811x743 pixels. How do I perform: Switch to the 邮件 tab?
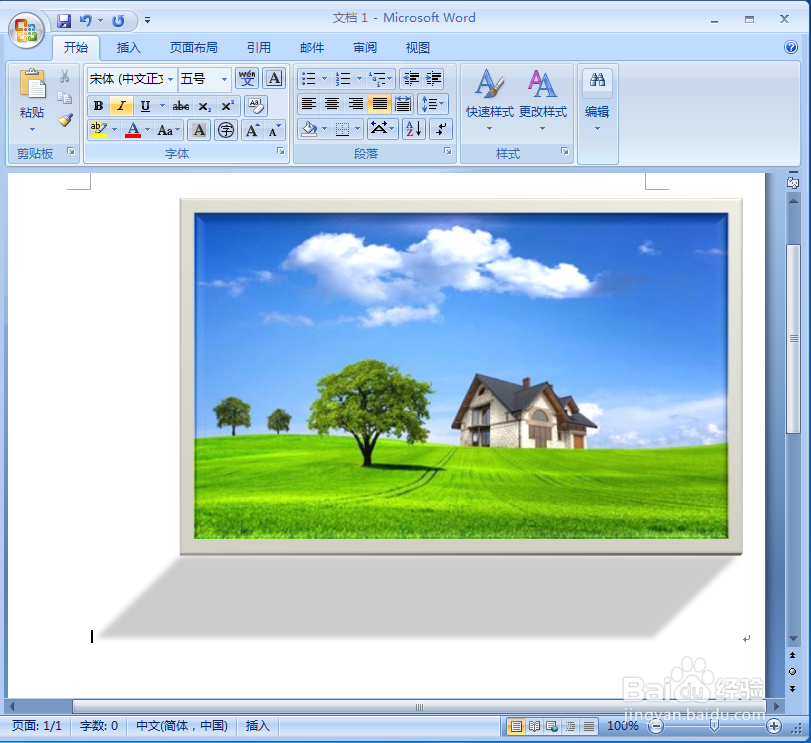pos(312,48)
